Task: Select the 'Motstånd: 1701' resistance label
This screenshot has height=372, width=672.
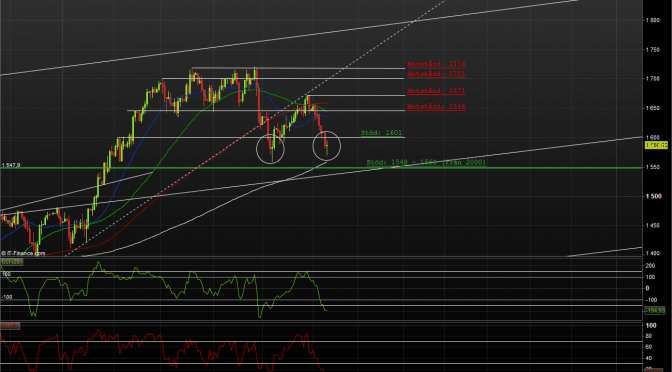Action: pyautogui.click(x=436, y=74)
